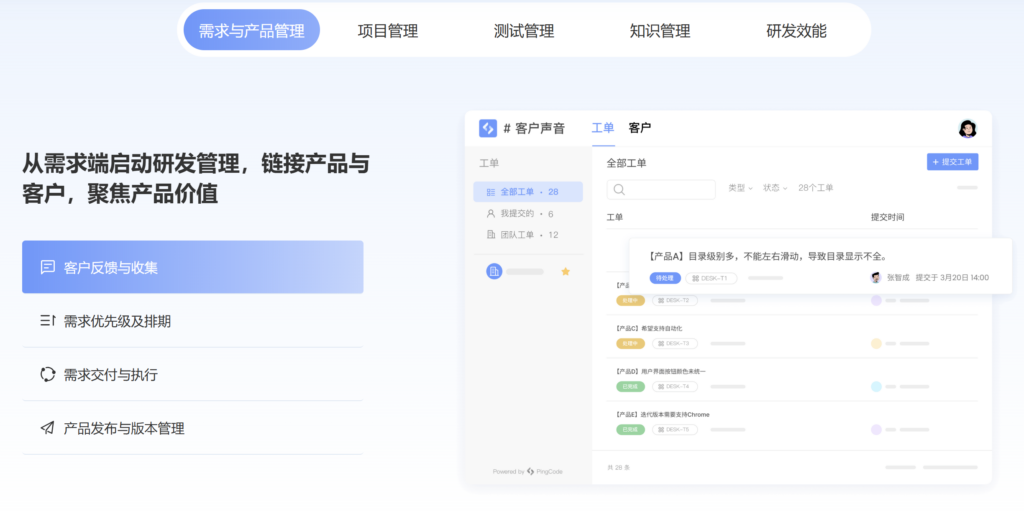Click the 提交工单 button
1024x512 pixels.
(952, 162)
